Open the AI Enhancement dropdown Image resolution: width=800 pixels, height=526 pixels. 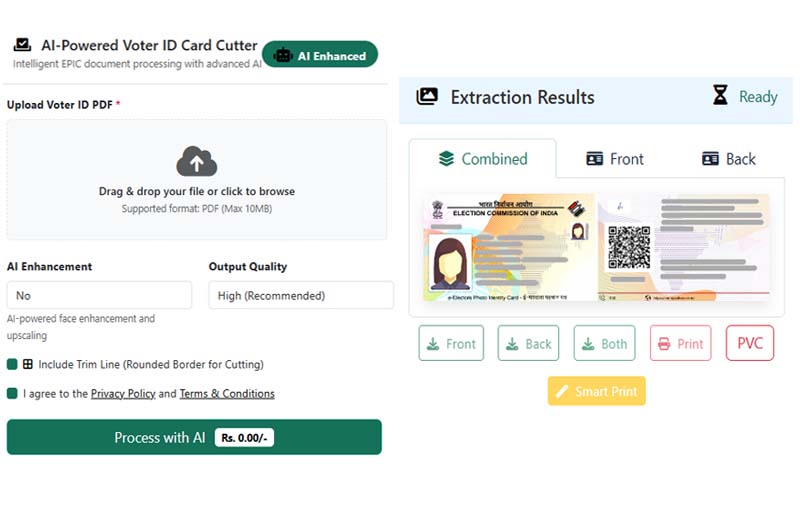click(x=99, y=295)
